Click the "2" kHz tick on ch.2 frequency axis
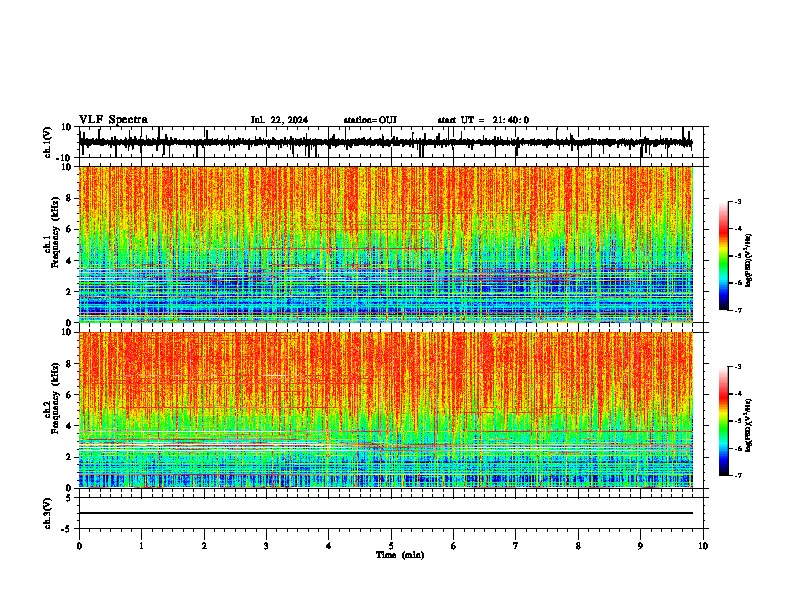The width and height of the screenshot is (792, 612). [69, 457]
